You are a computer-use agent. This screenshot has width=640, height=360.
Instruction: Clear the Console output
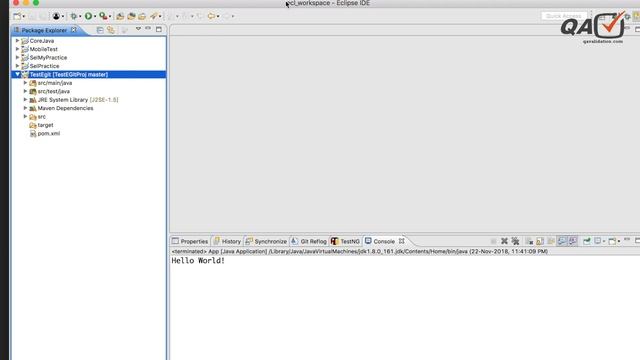pyautogui.click(x=529, y=241)
